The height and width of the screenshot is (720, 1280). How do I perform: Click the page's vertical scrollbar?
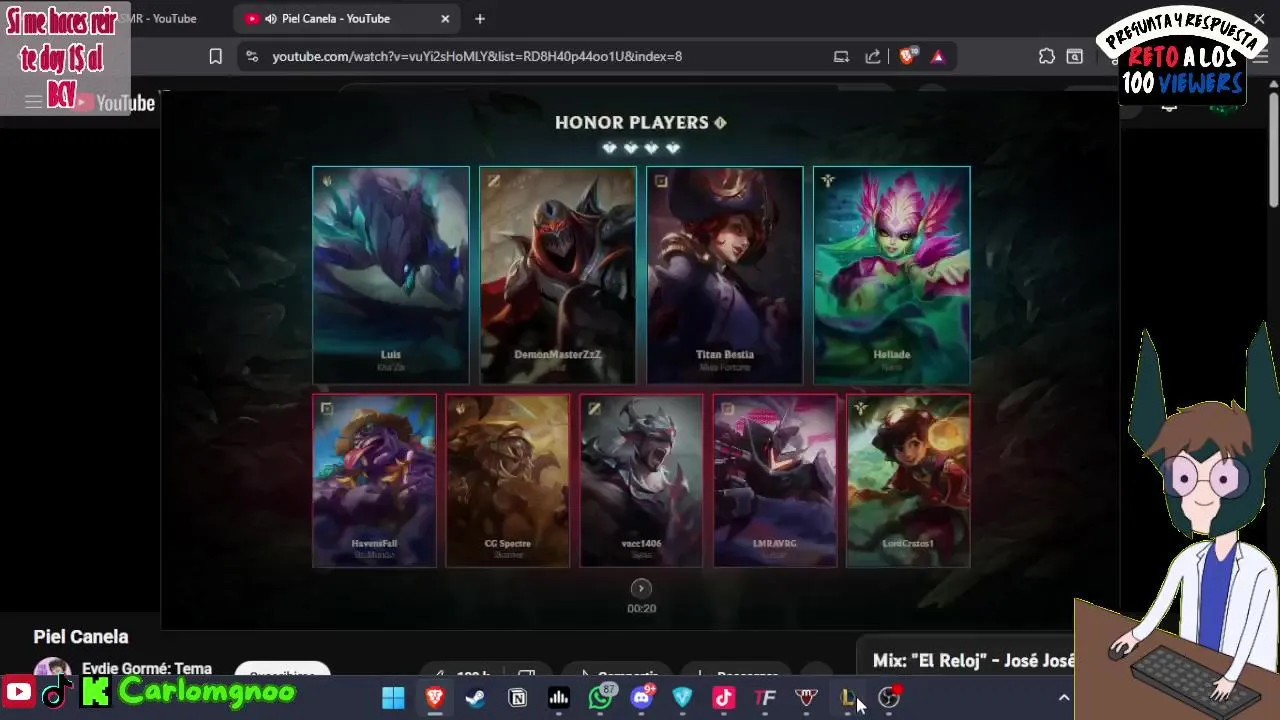(1273, 150)
